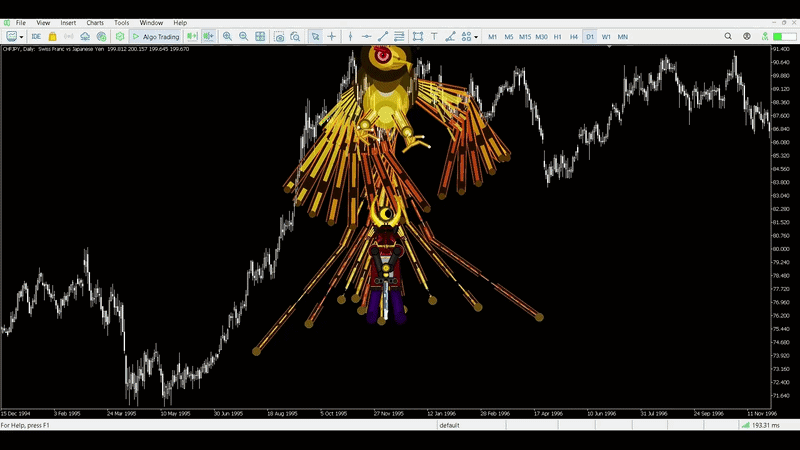This screenshot has height=450, width=800.
Task: Select the rectangle shape tool
Action: coord(418,37)
